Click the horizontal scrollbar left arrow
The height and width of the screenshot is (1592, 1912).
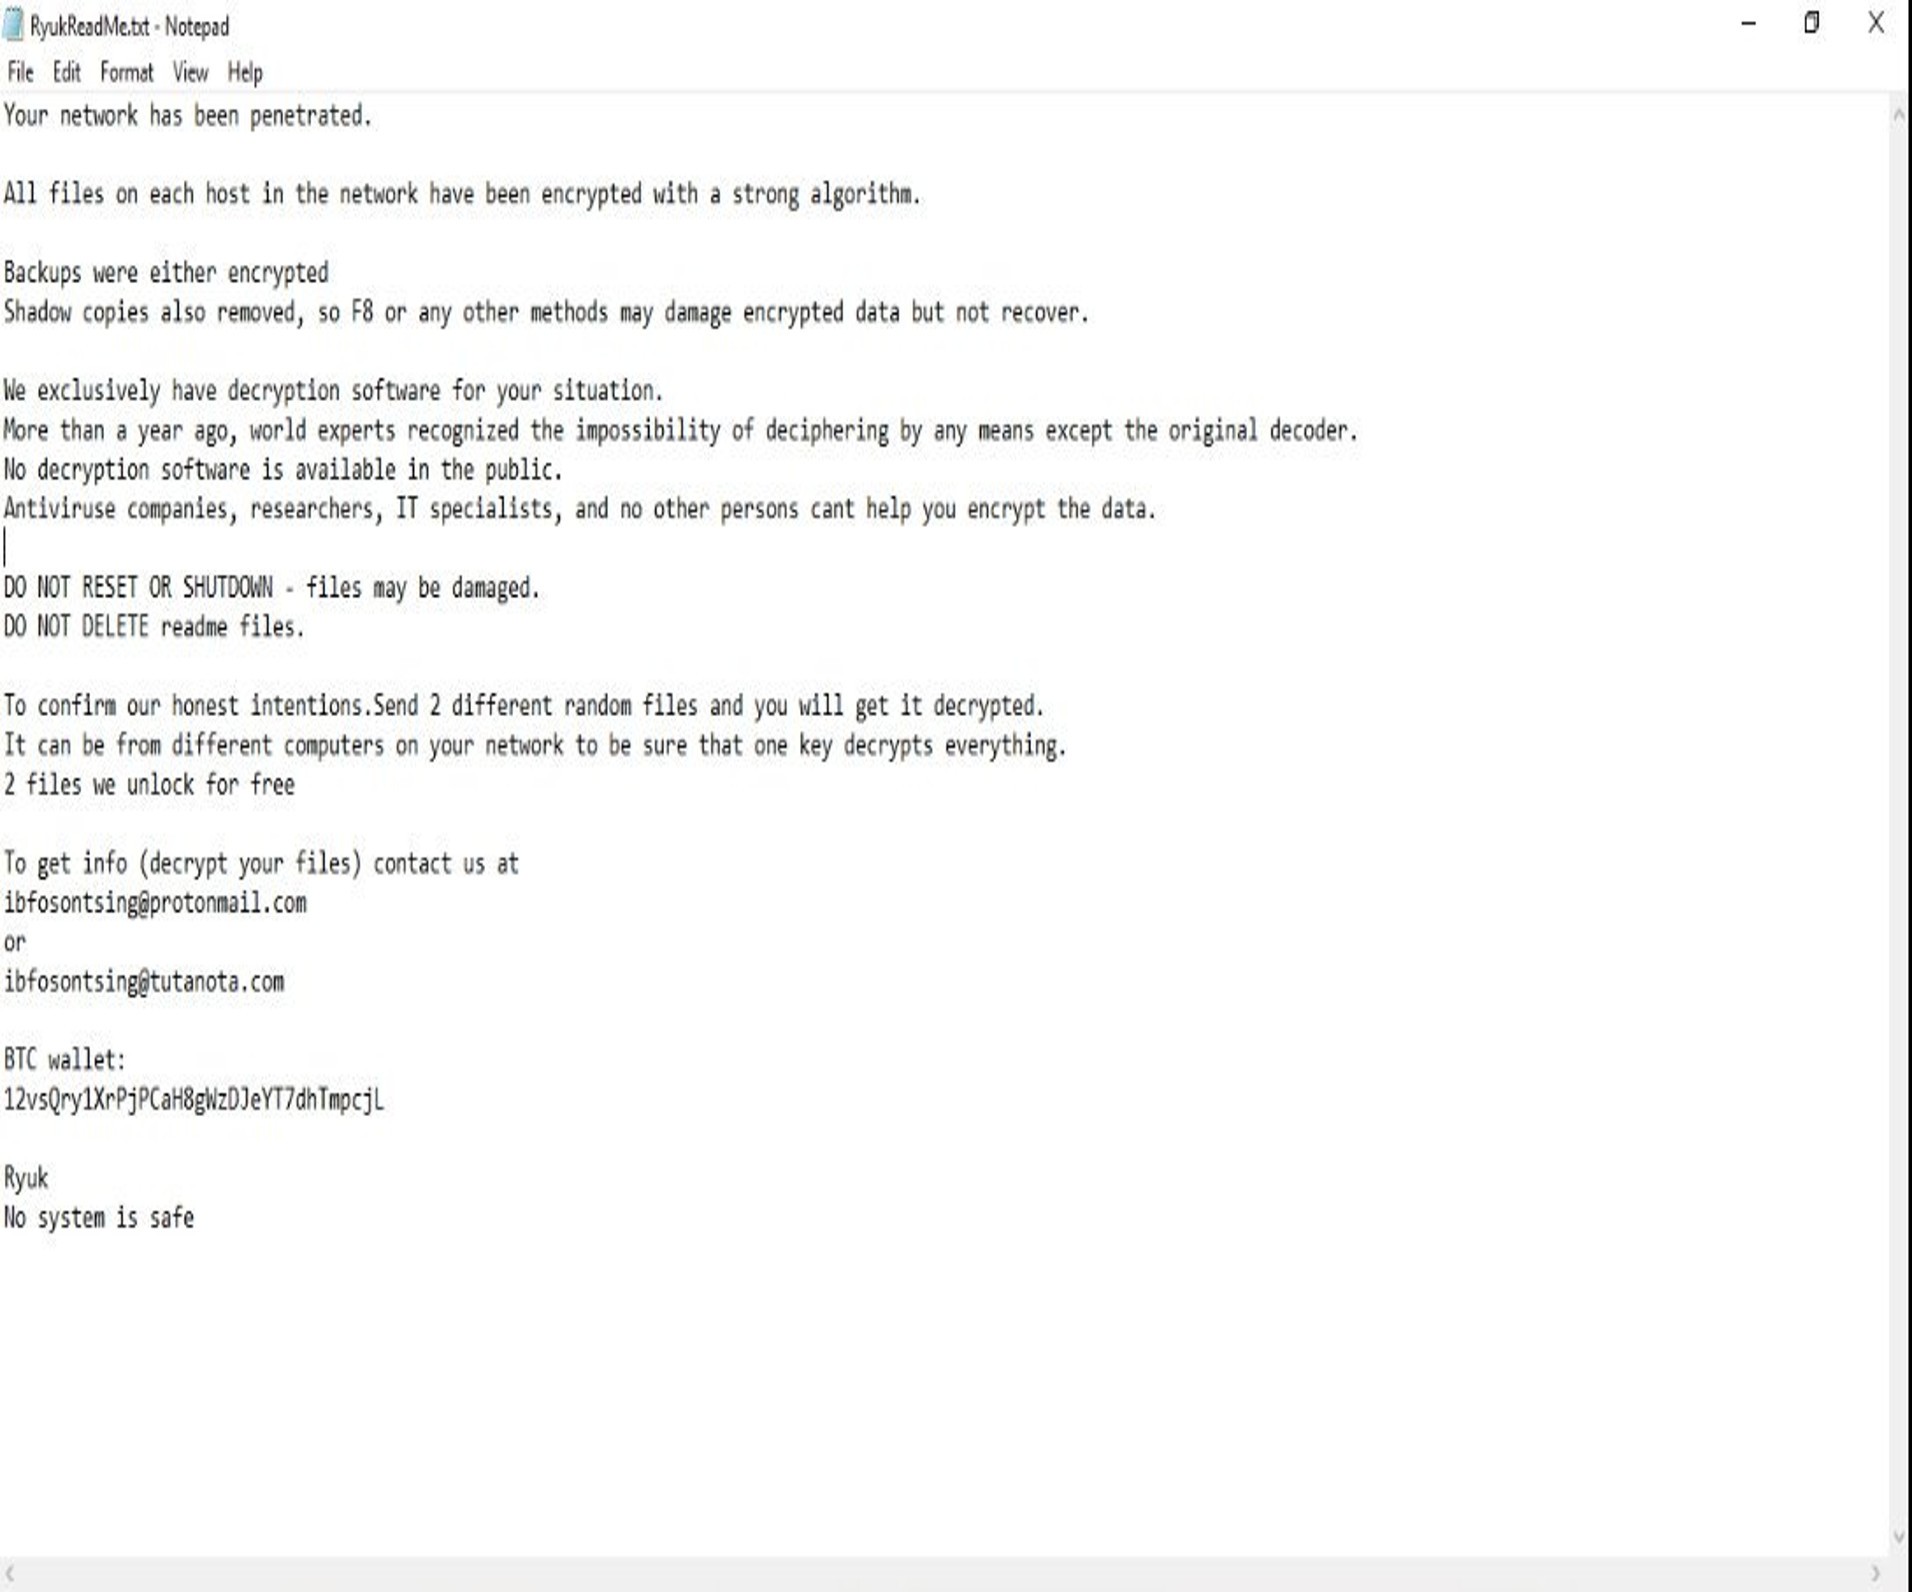click(x=11, y=1573)
